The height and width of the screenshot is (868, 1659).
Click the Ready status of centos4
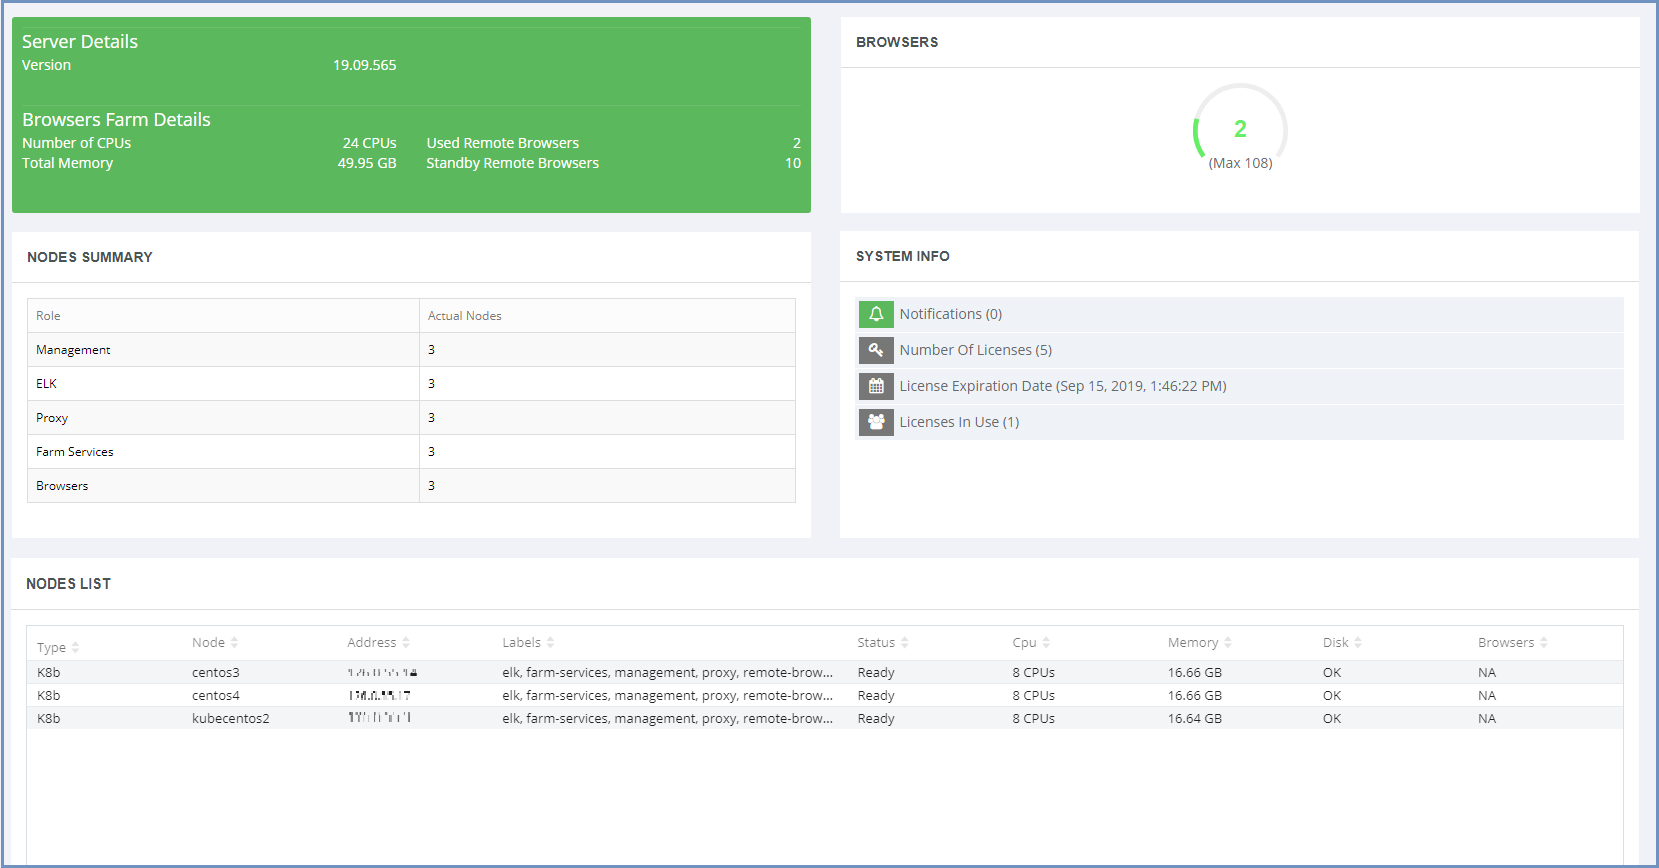pyautogui.click(x=876, y=695)
